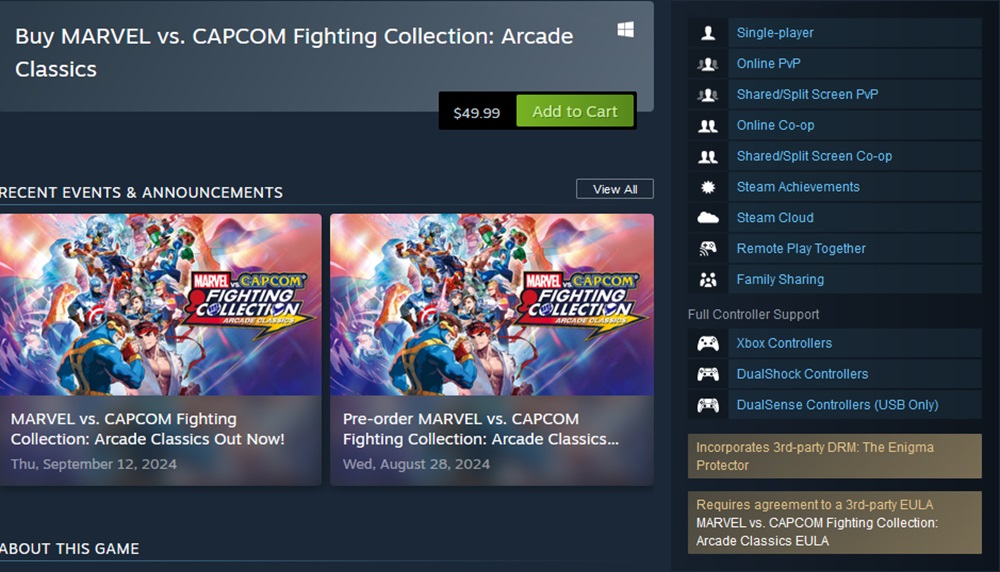Open the Pre-order announcement thumbnail
This screenshot has width=1000, height=572.
click(x=491, y=305)
